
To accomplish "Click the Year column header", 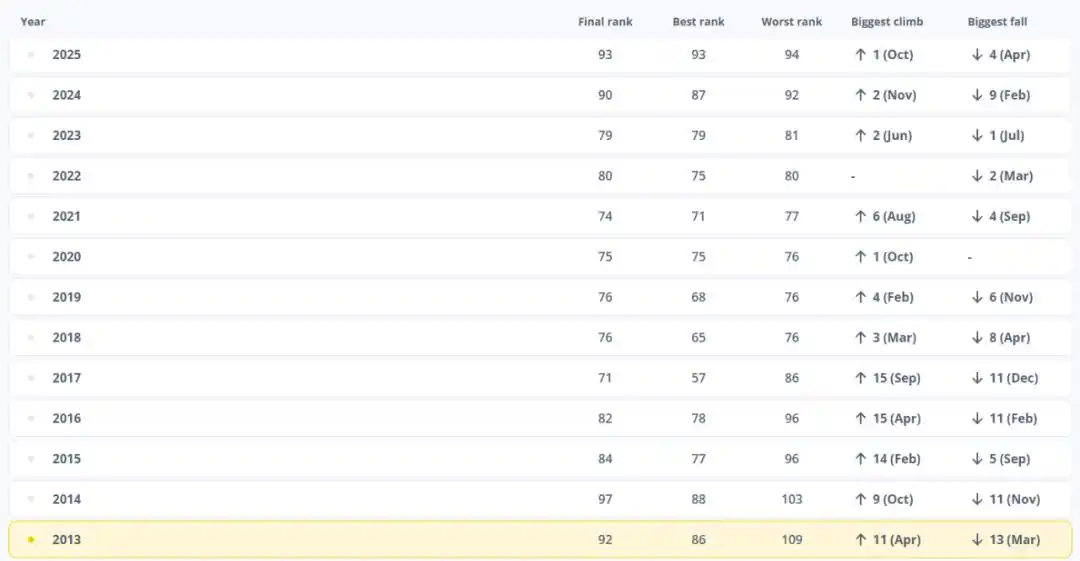I will click(x=33, y=22).
